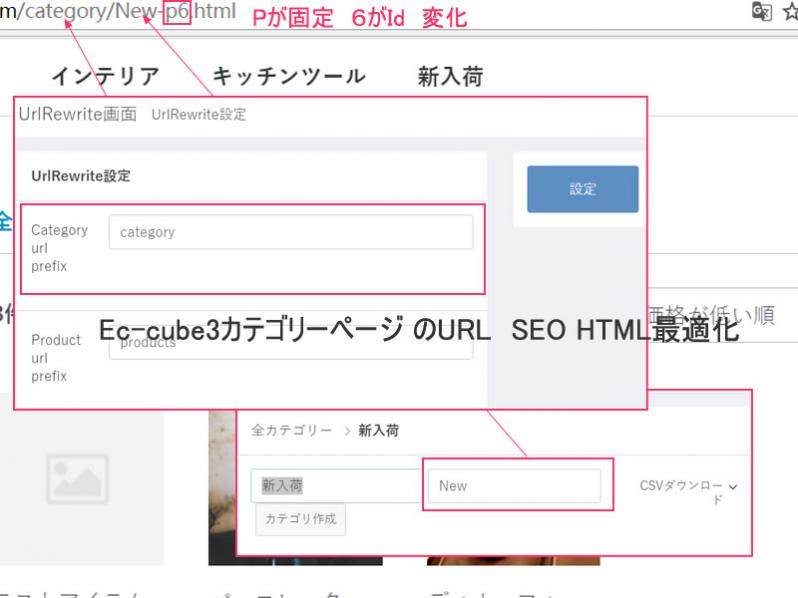Click the Category url prefix input field
This screenshot has height=598, width=798.
point(291,232)
